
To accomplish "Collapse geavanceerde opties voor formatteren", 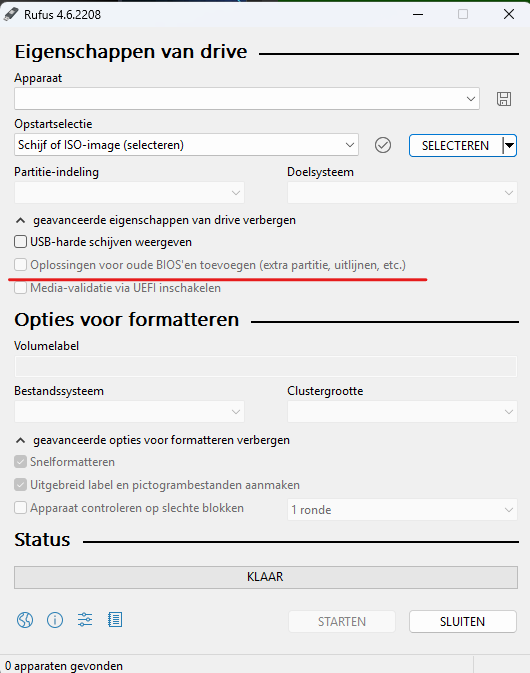I will point(153,440).
